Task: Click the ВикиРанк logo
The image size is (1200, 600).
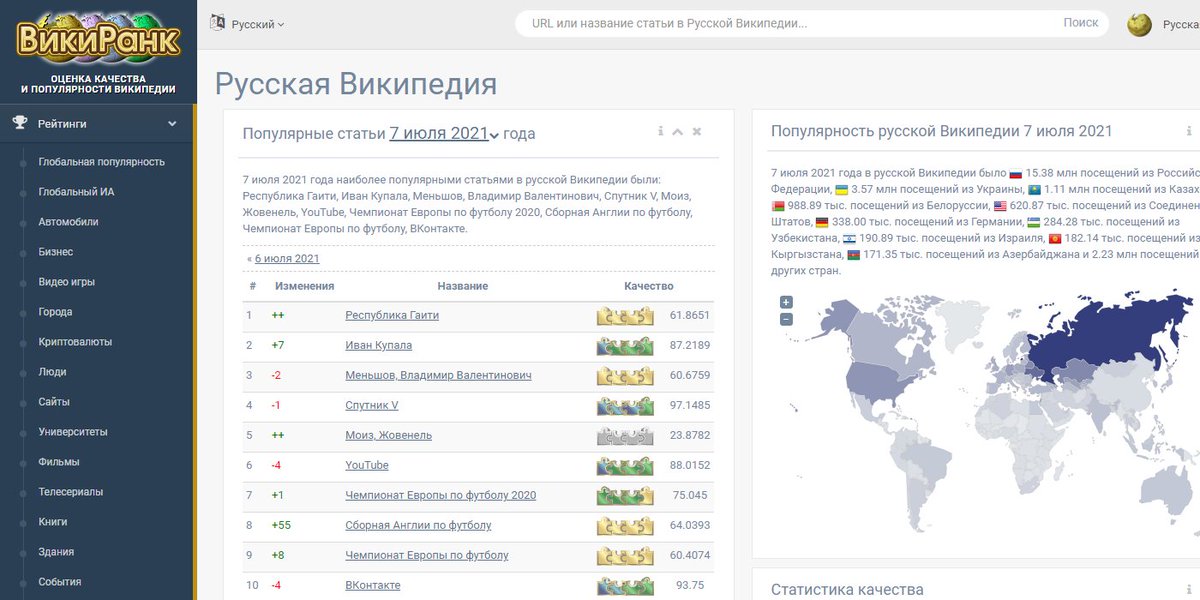Action: click(x=98, y=39)
